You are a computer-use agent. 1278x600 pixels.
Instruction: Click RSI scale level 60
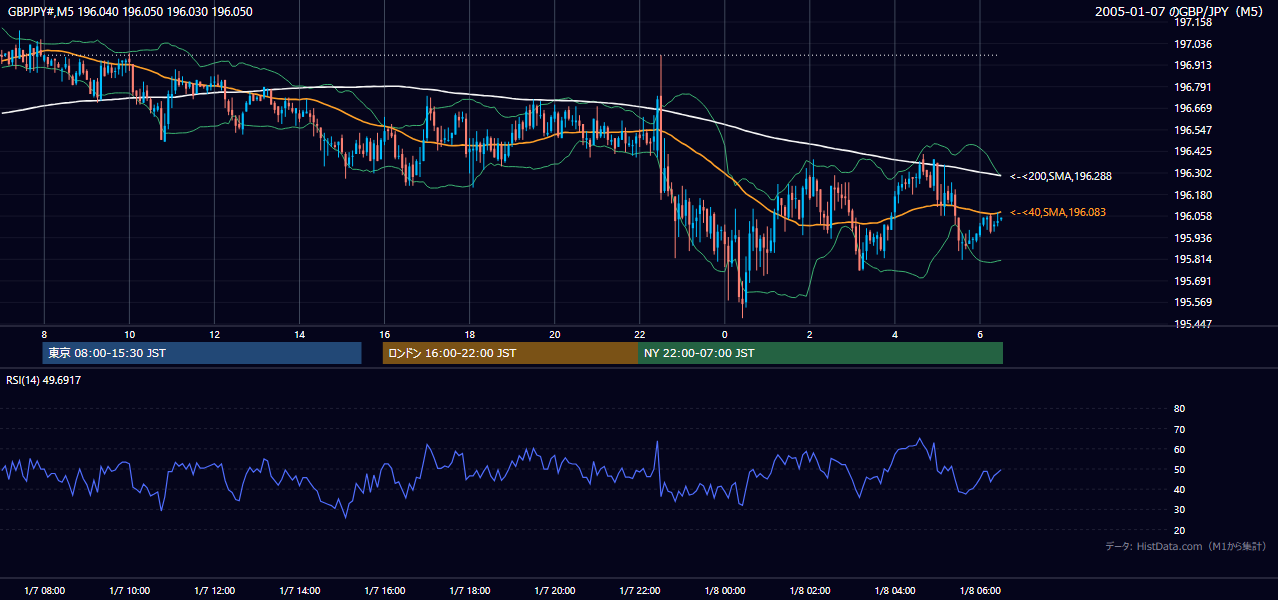1179,449
